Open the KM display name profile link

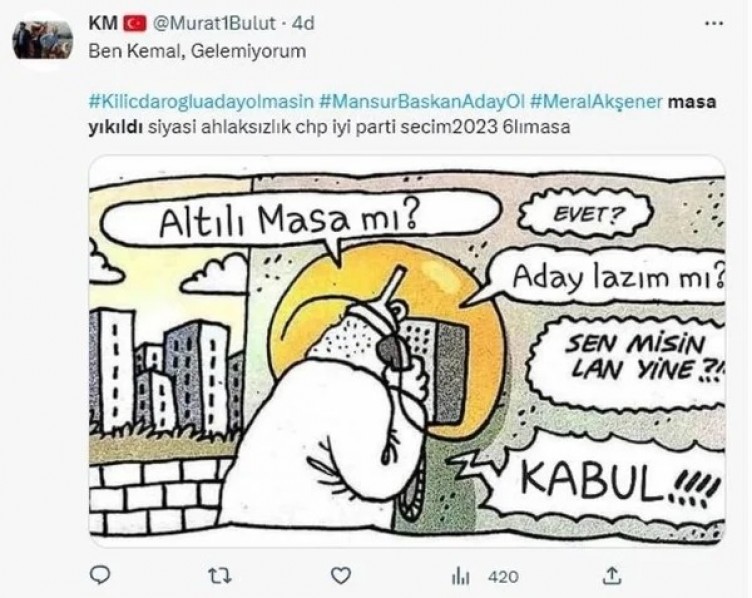[x=103, y=23]
